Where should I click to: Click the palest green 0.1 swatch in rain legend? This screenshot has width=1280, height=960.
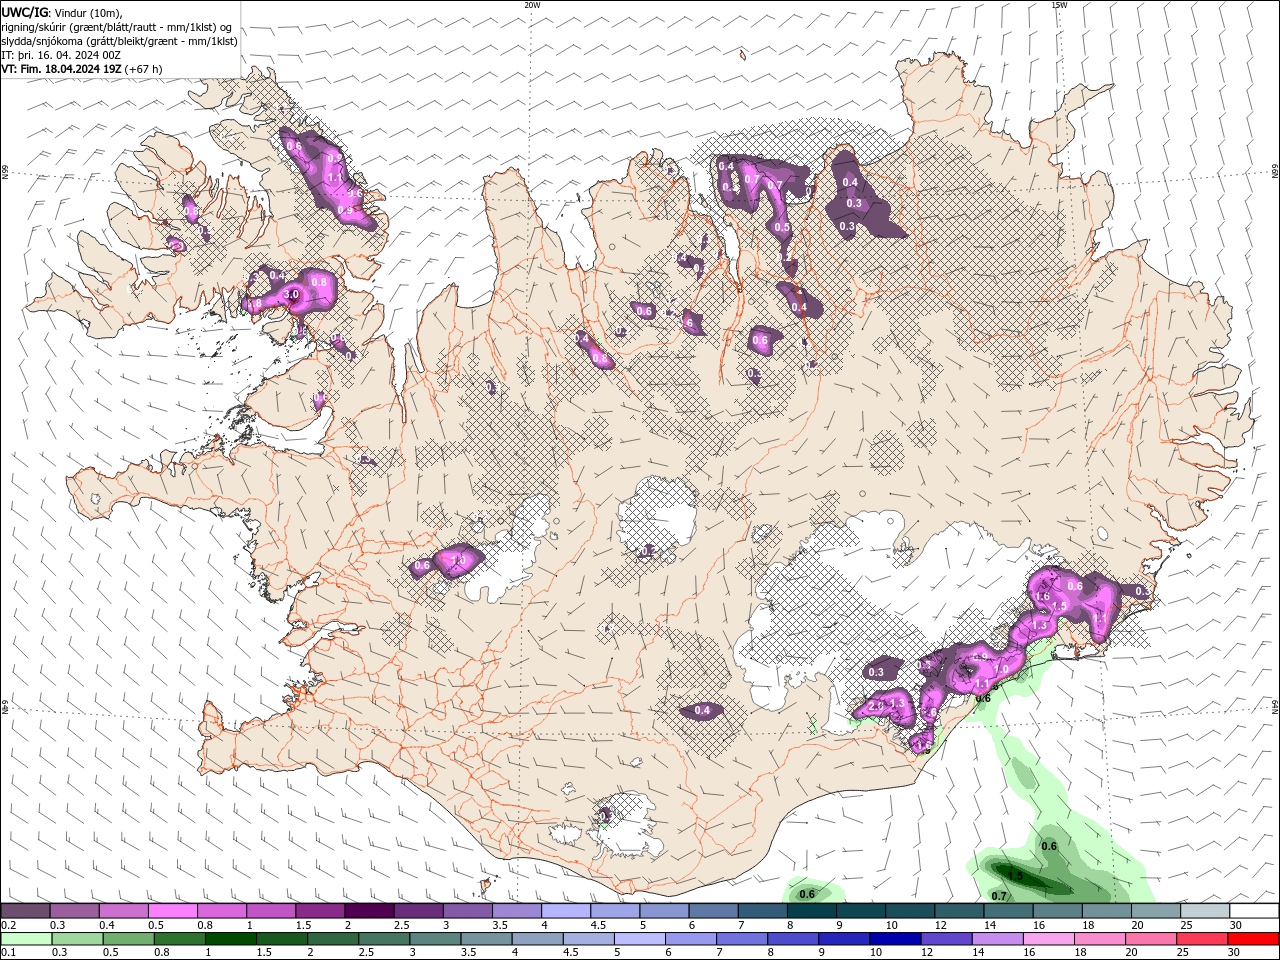pyautogui.click(x=26, y=938)
